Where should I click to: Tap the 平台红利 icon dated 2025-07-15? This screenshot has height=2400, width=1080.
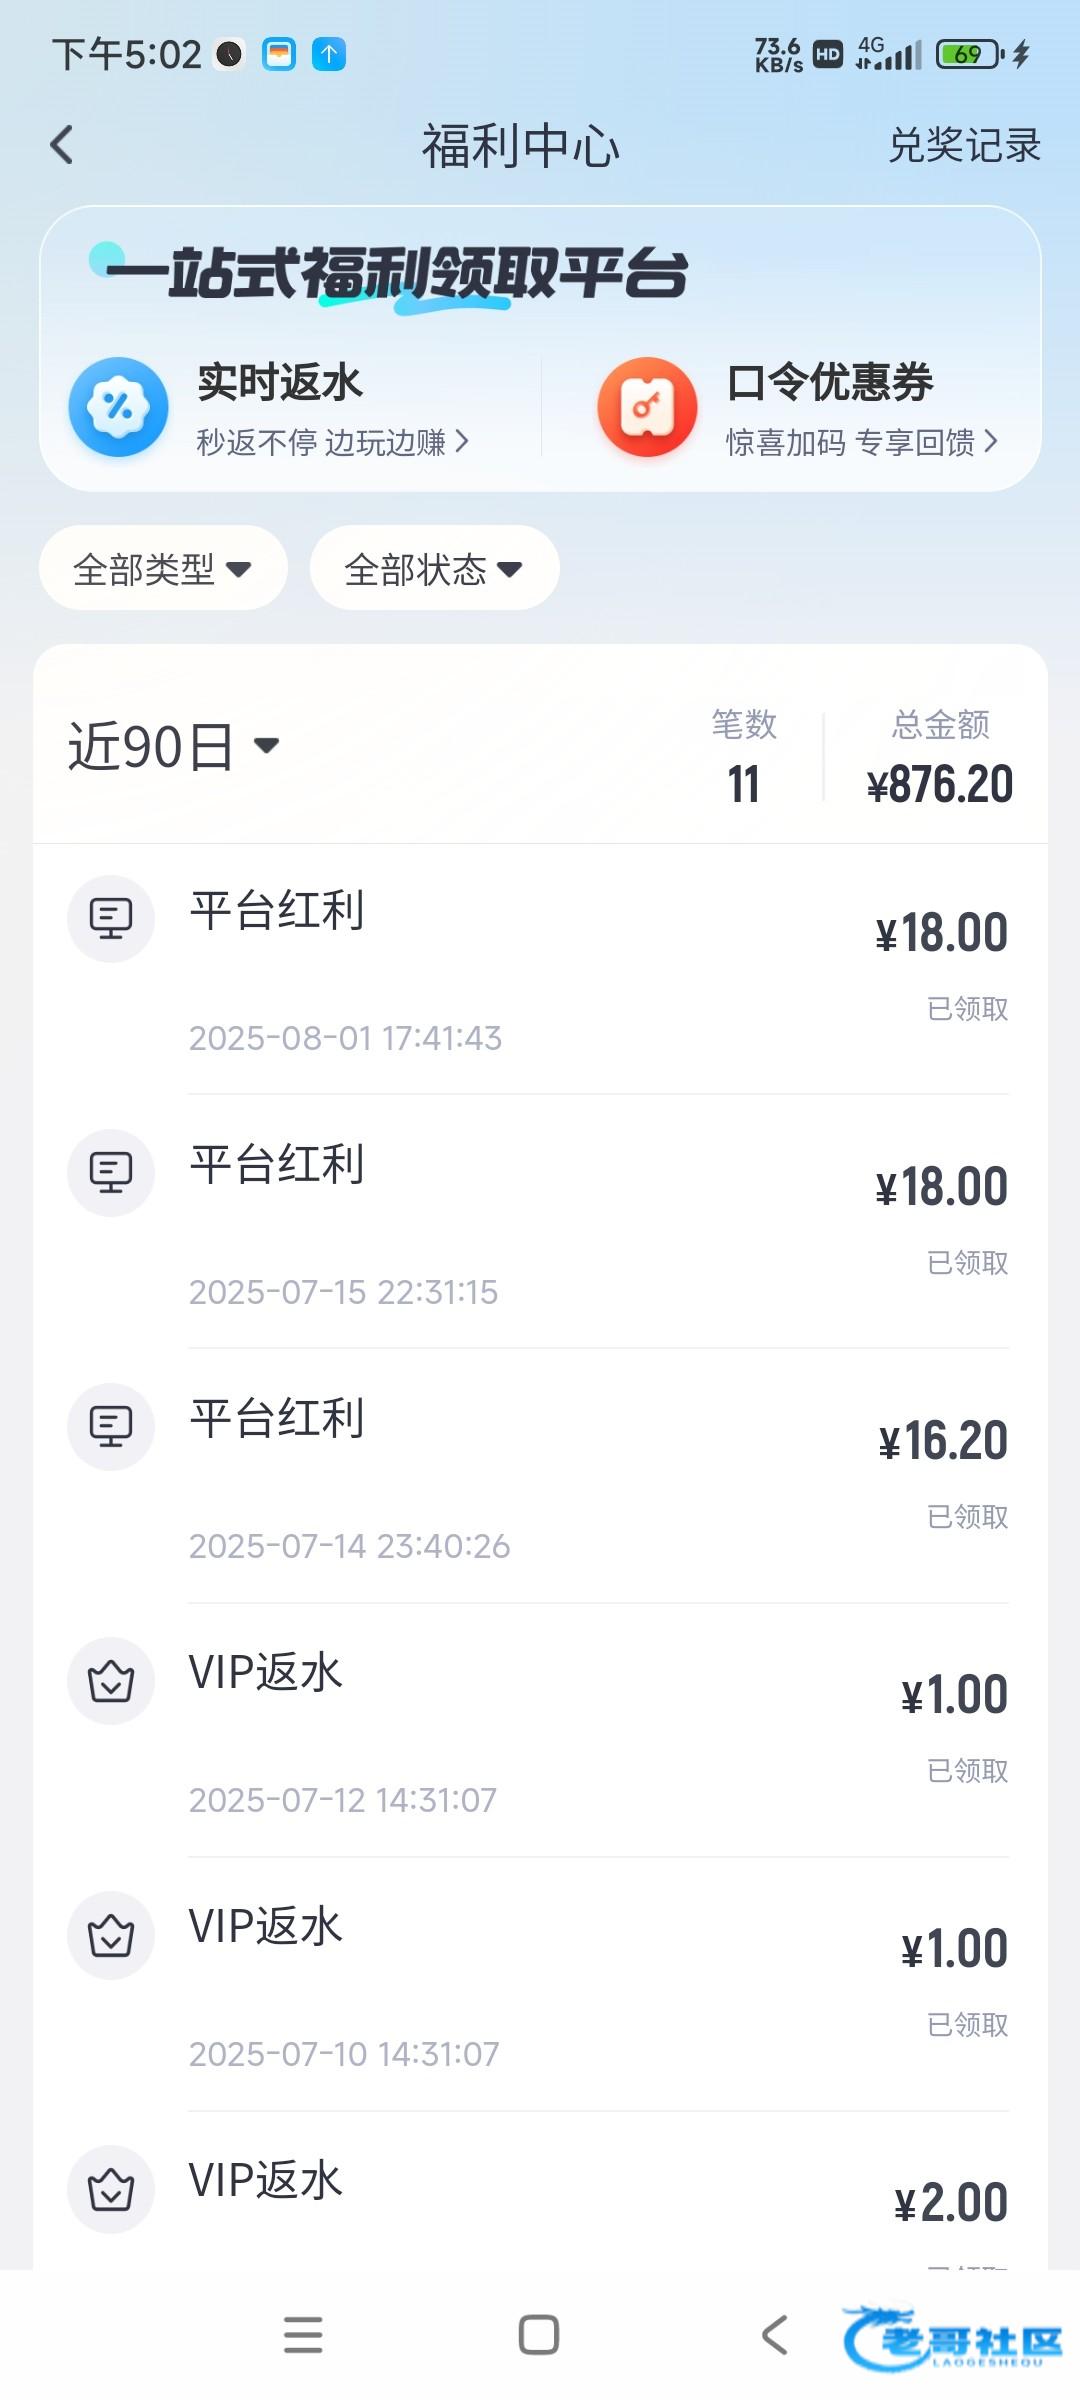(111, 1172)
